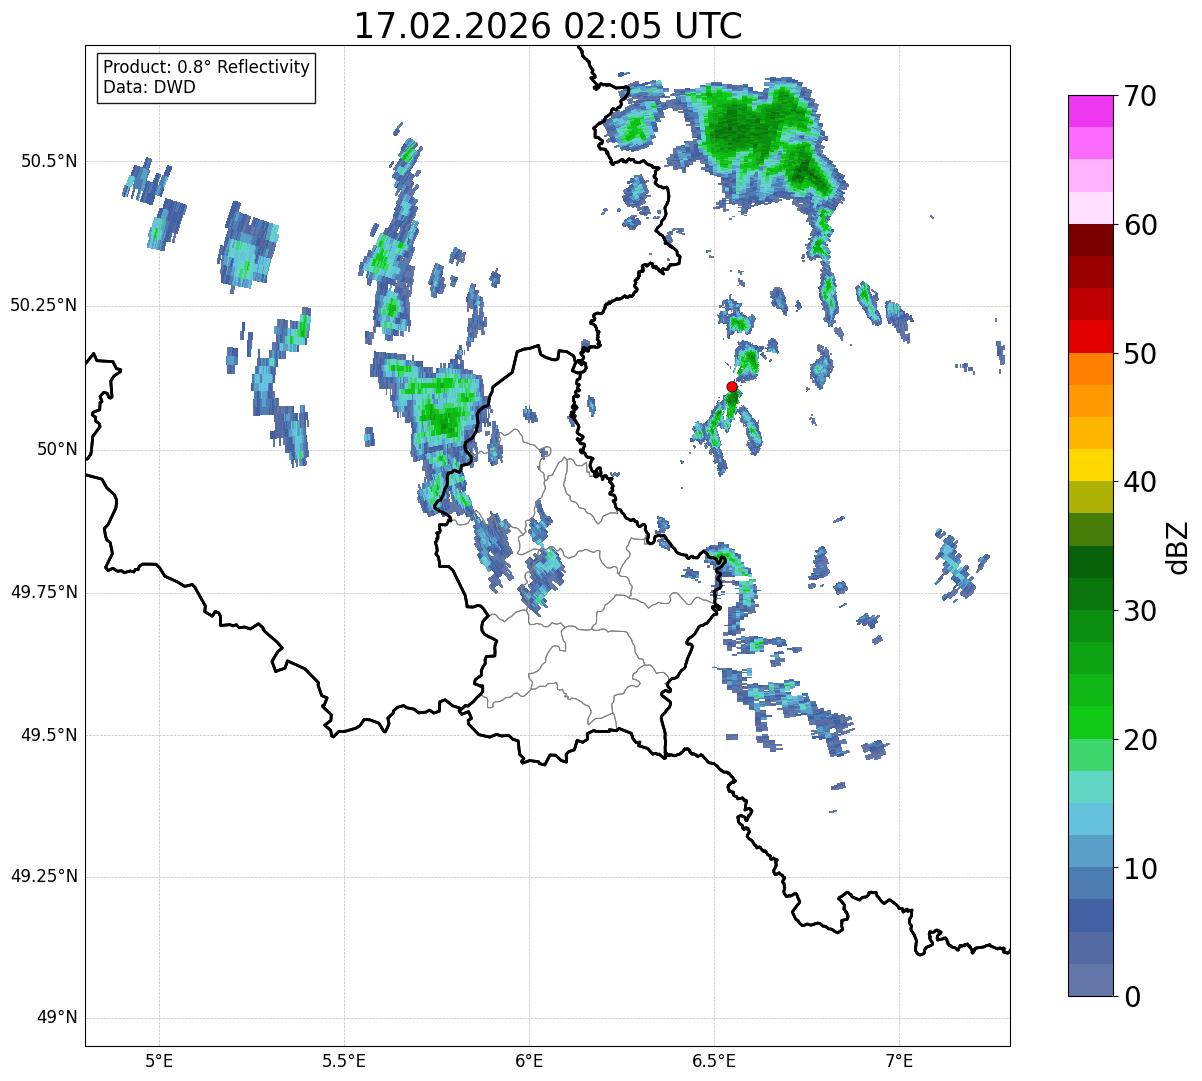This screenshot has width=1202, height=1081.
Task: Click the 5.5°E longitude label
Action: coord(344,1061)
